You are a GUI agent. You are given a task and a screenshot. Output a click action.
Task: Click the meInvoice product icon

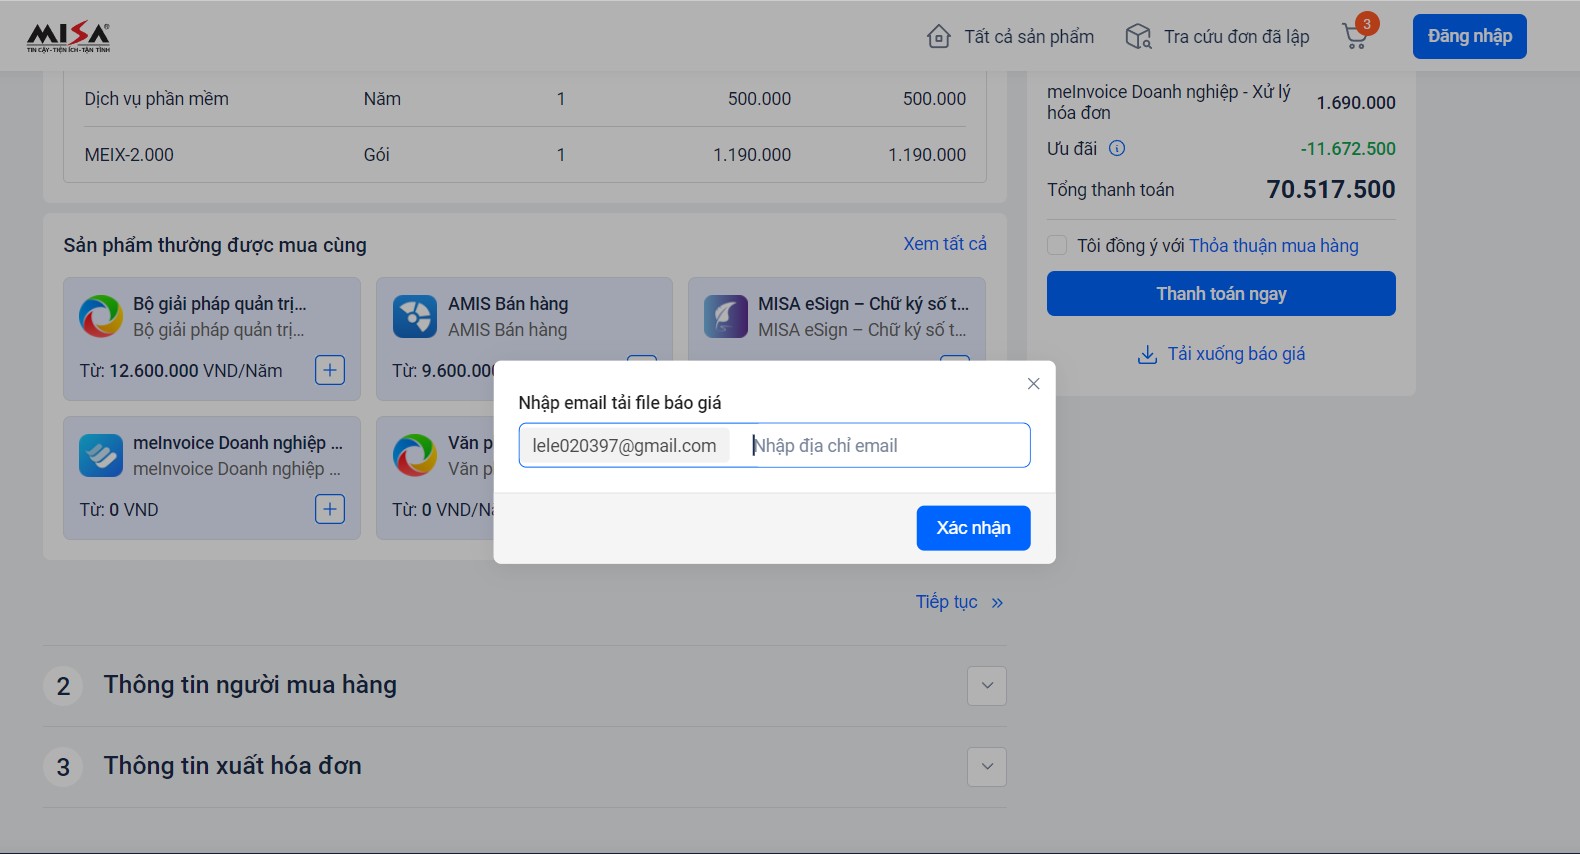pyautogui.click(x=101, y=456)
